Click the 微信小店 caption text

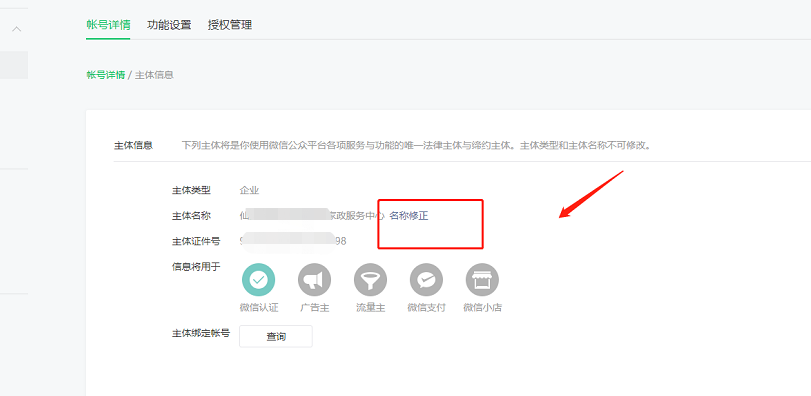[482, 308]
